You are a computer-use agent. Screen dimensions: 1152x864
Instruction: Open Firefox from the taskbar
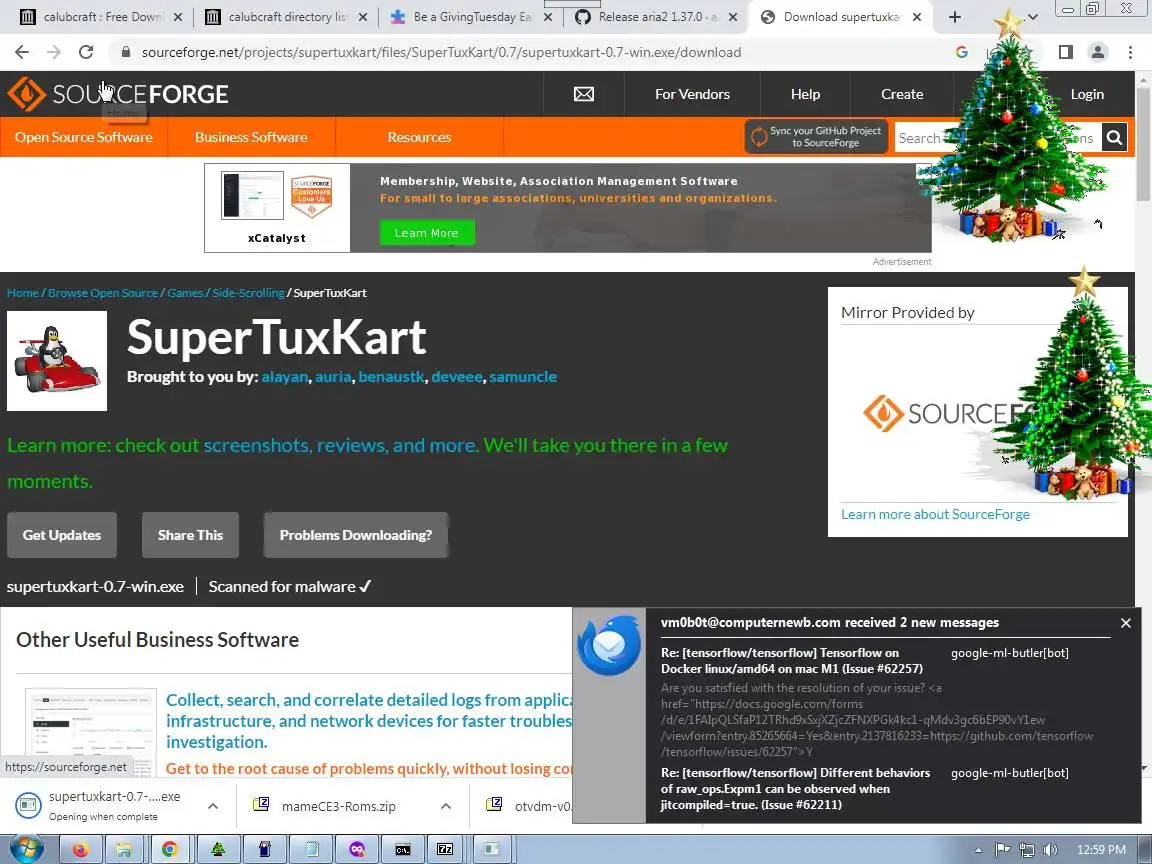click(x=79, y=849)
